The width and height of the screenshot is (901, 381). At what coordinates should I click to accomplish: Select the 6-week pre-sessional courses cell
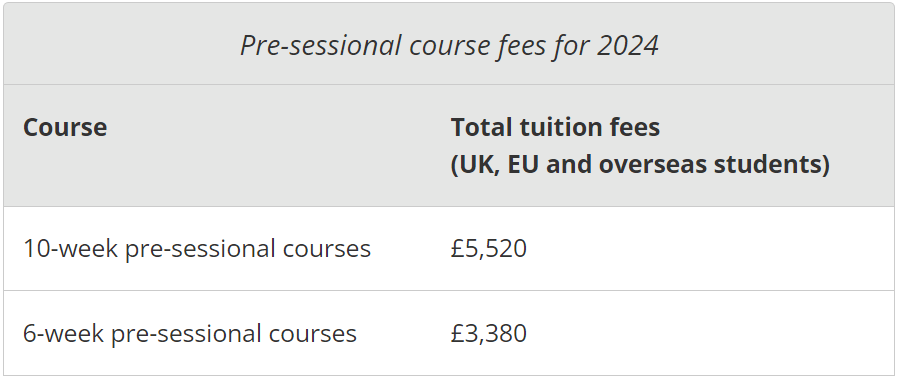coord(190,333)
